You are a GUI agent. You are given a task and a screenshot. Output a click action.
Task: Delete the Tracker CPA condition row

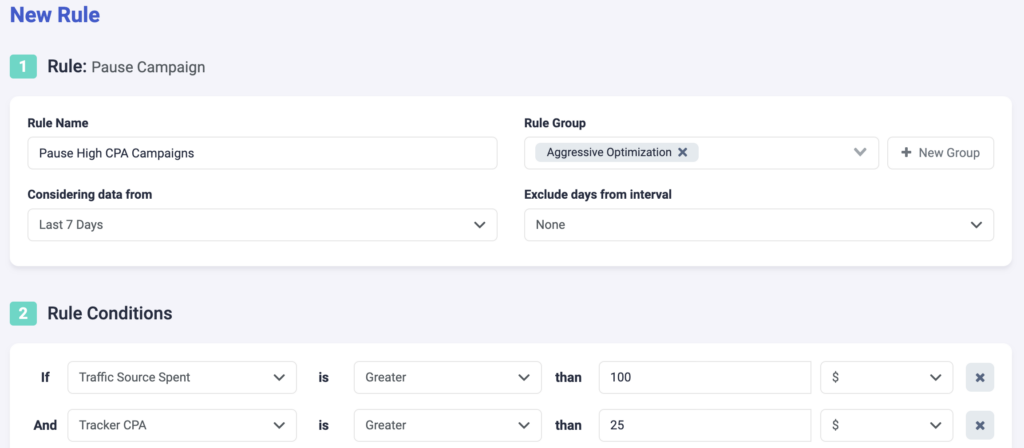pos(980,425)
